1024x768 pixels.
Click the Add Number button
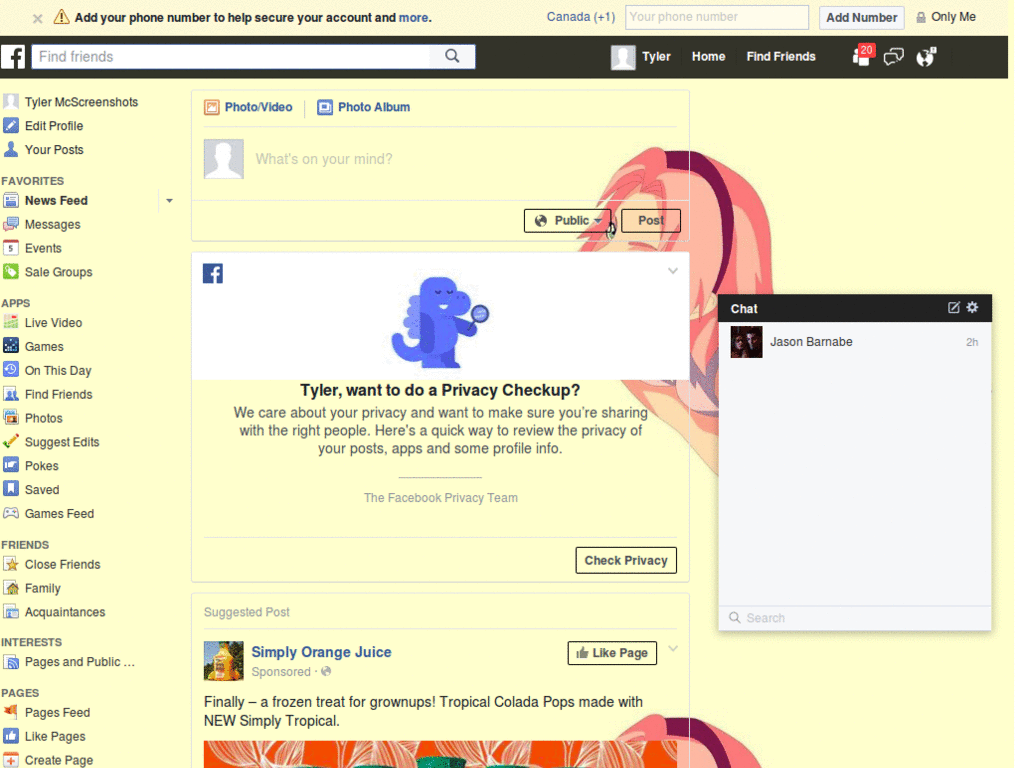861,18
